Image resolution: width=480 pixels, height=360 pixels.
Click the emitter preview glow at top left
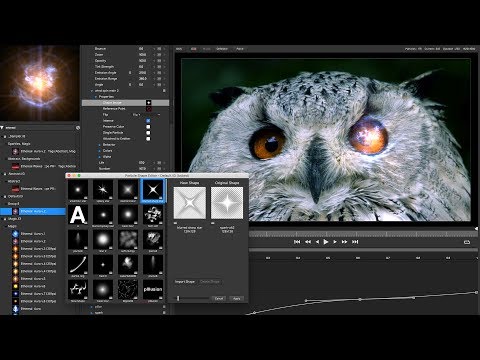[x=39, y=83]
